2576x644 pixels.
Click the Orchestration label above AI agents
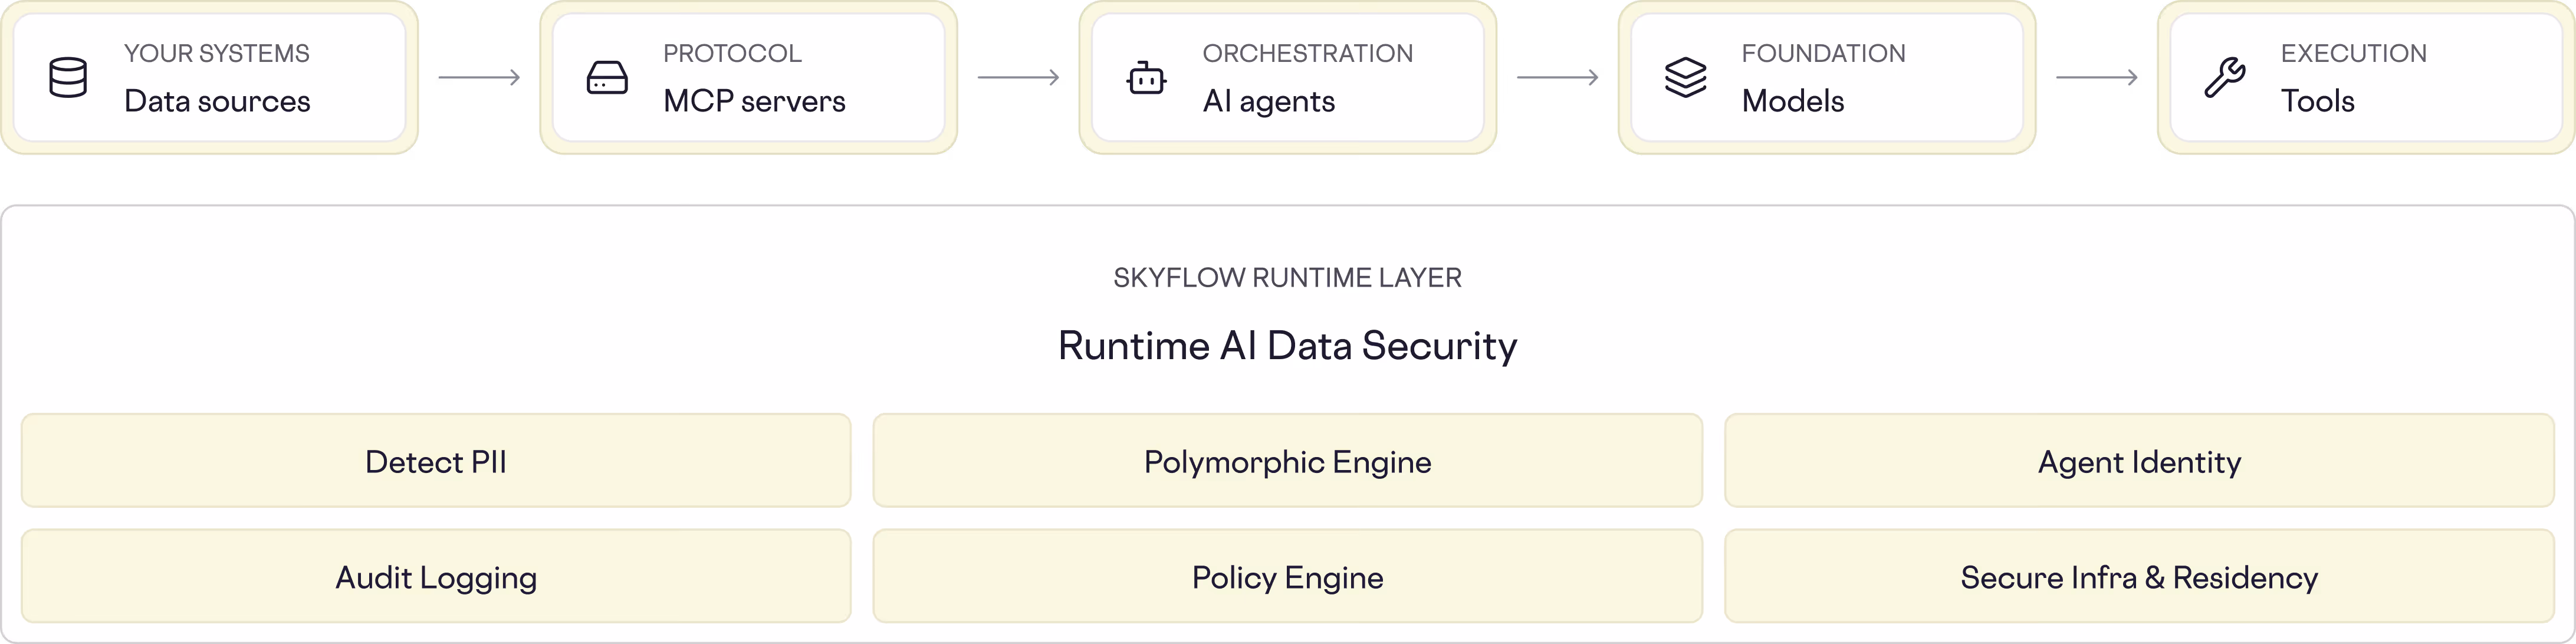[x=1307, y=53]
